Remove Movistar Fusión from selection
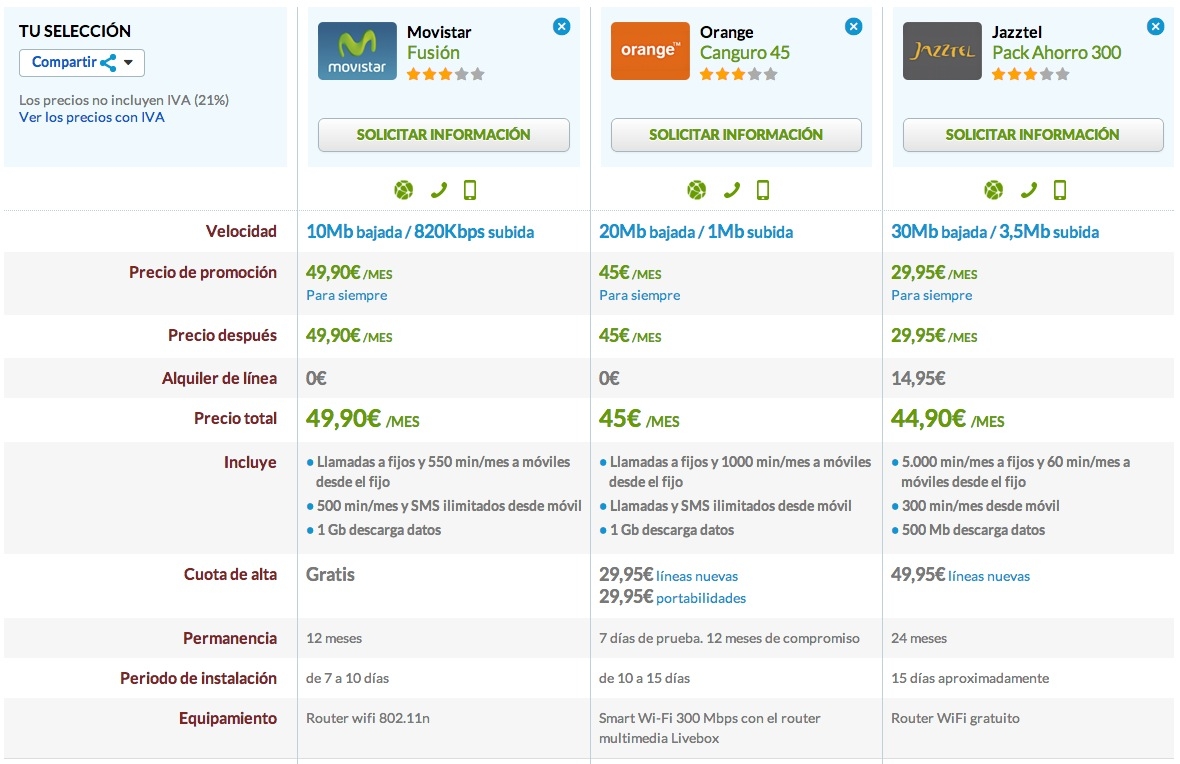 tap(561, 27)
